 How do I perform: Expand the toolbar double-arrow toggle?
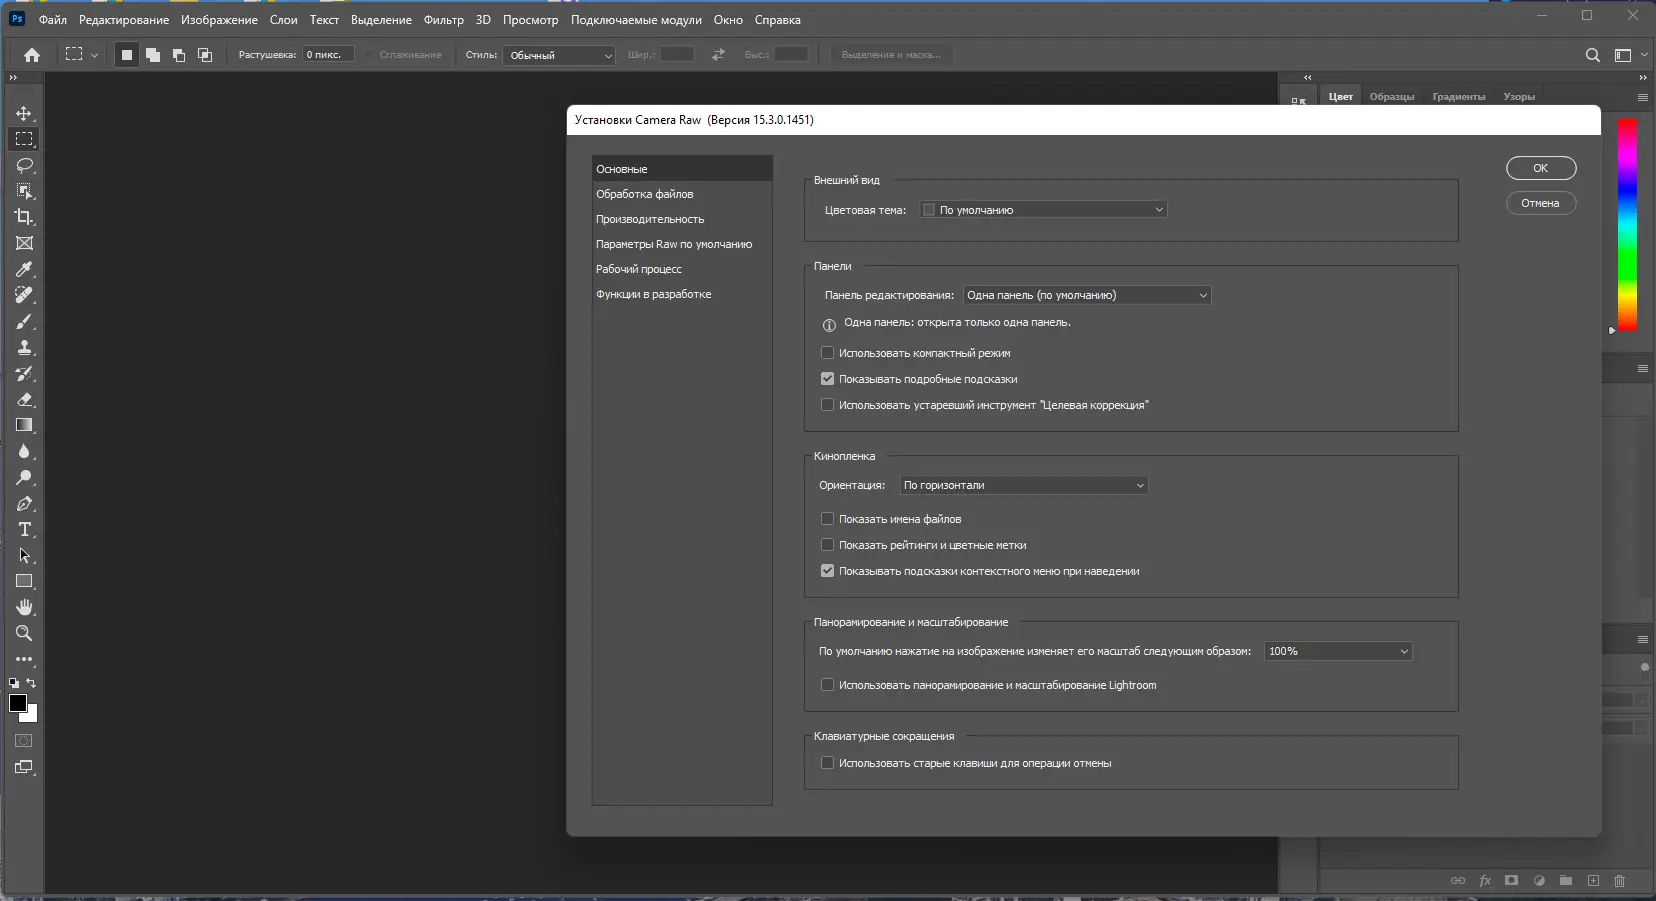click(x=13, y=77)
